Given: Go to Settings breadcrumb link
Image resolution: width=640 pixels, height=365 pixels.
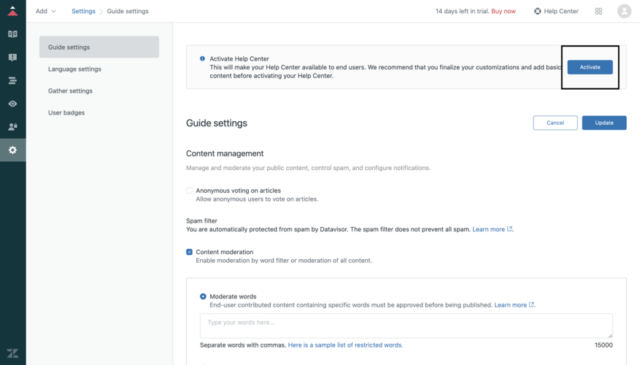Looking at the screenshot, I should [x=83, y=11].
